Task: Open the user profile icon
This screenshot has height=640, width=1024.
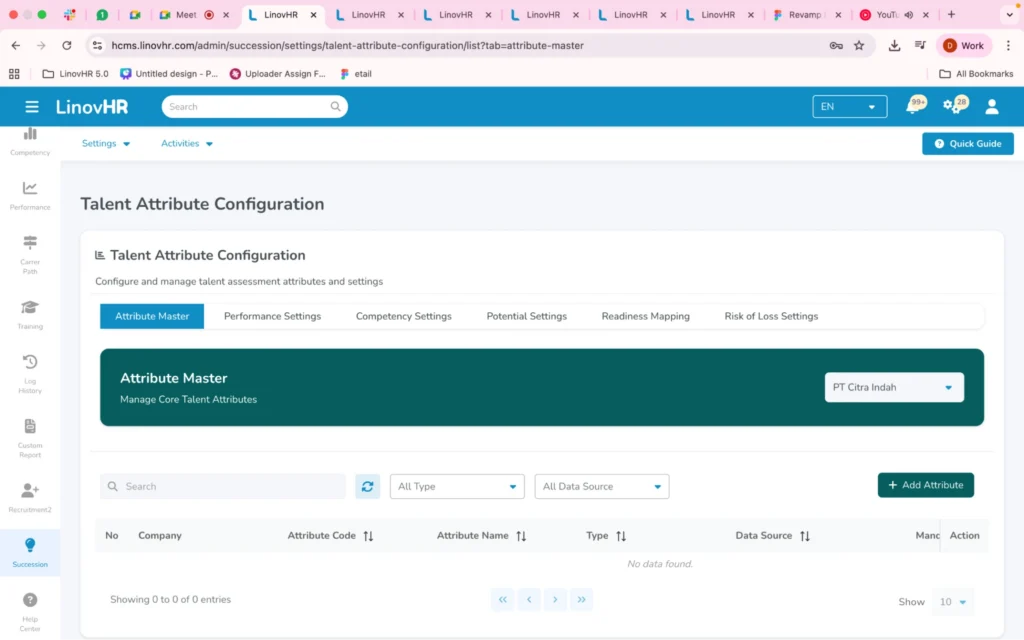Action: pyautogui.click(x=991, y=106)
